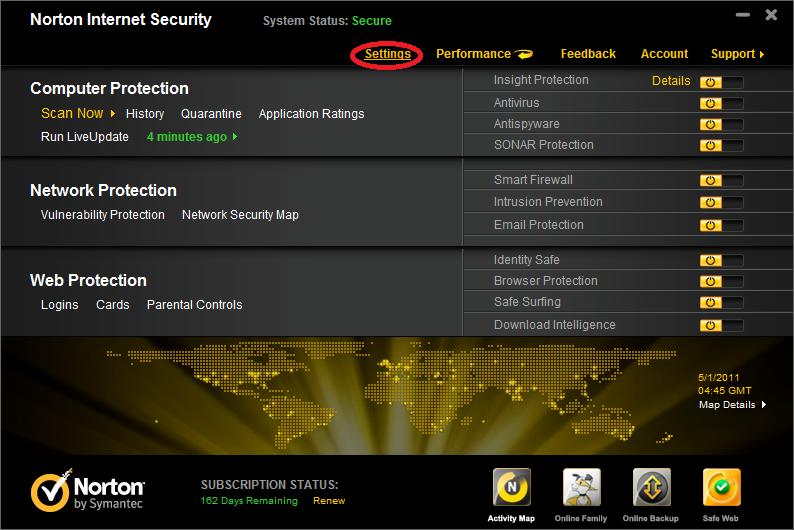Click the Norton by Symantec logo
This screenshot has width=794, height=530.
[x=88, y=492]
